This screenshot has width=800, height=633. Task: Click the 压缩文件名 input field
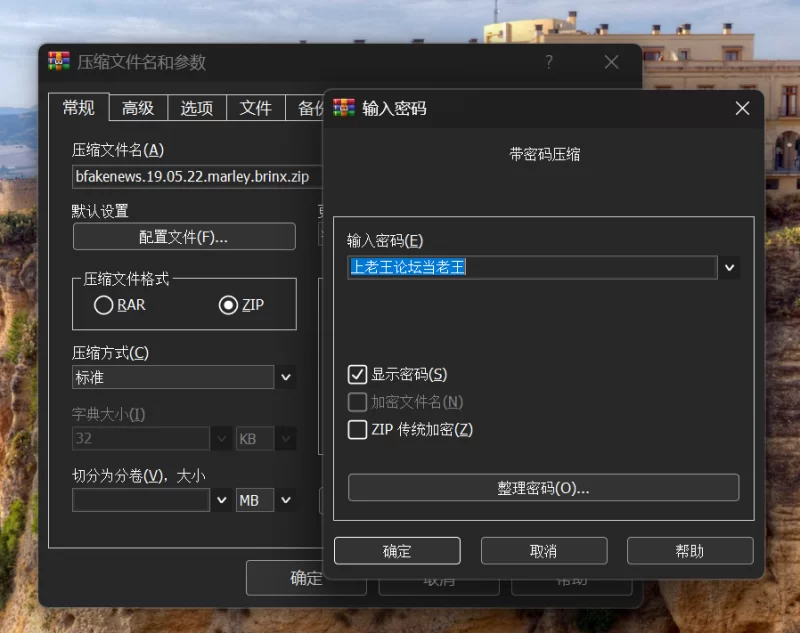(x=197, y=176)
